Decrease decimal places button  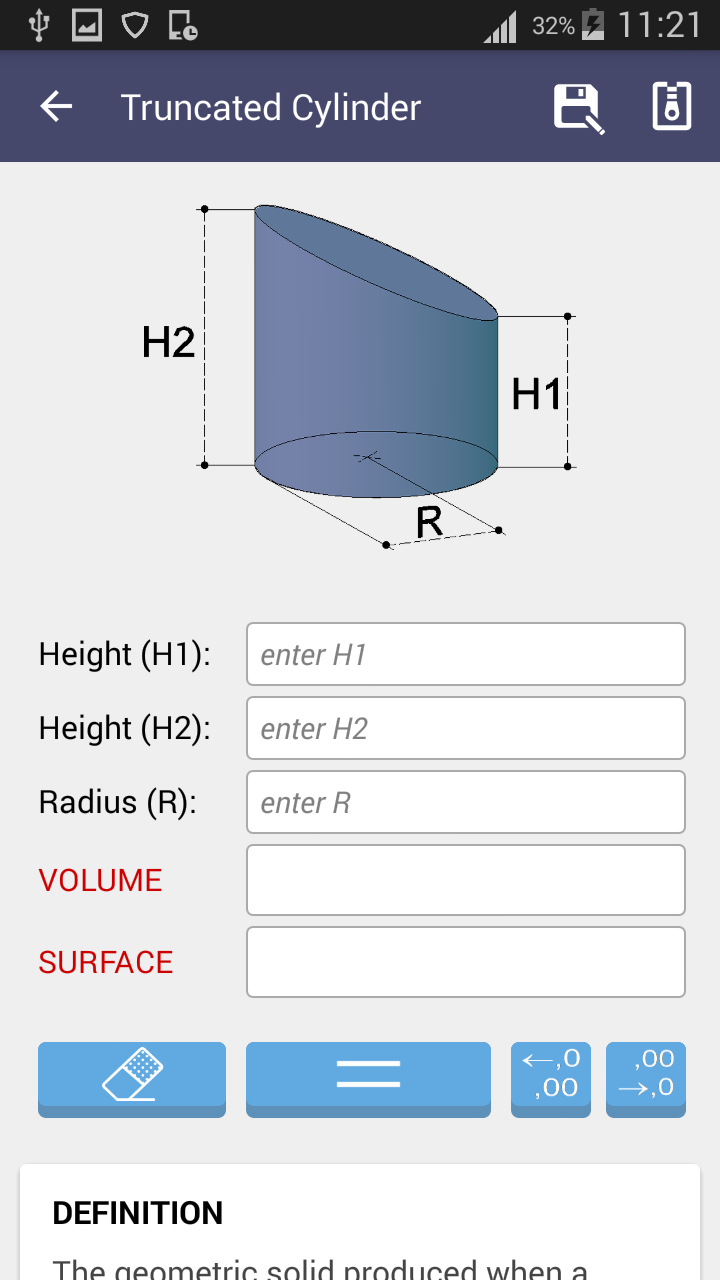coord(551,1076)
